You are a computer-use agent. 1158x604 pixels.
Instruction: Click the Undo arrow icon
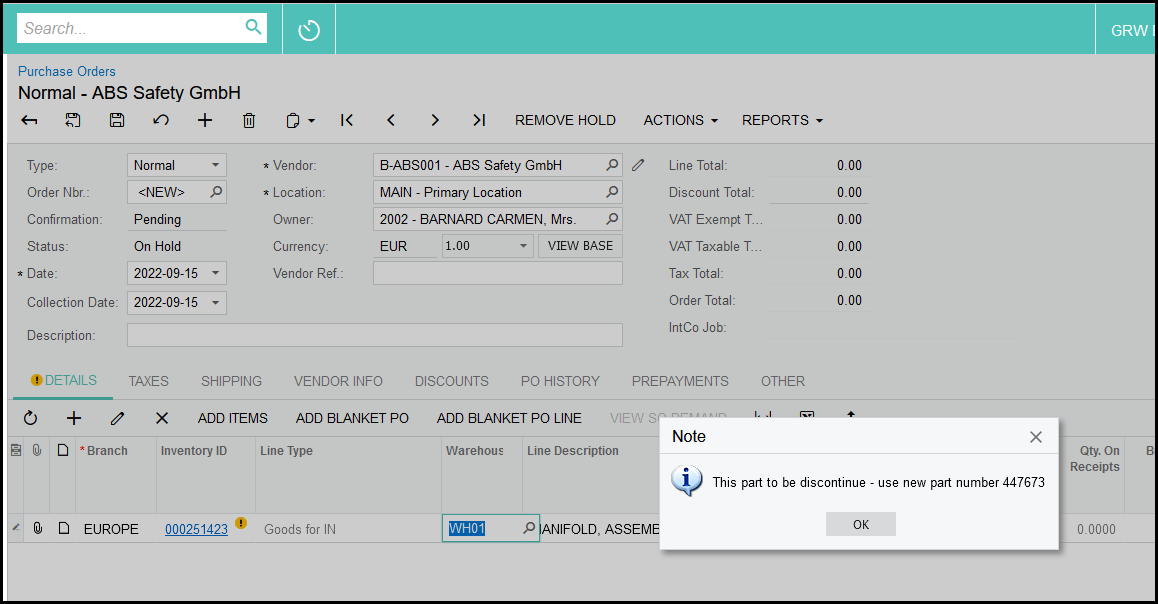pos(161,120)
